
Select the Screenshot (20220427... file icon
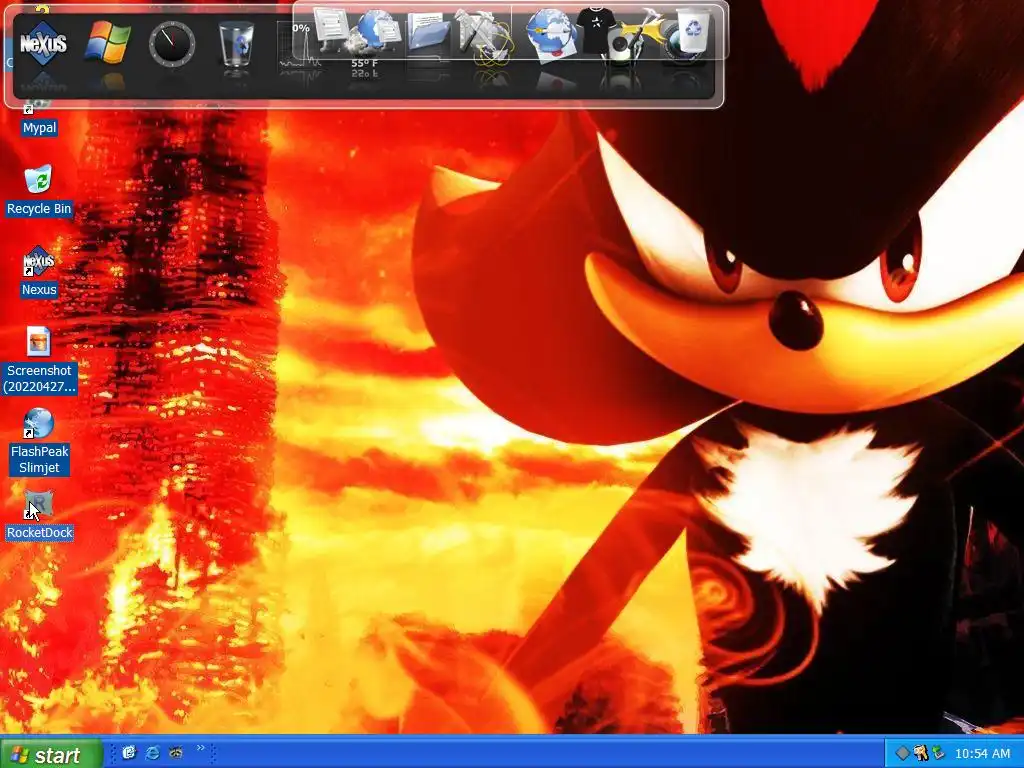pyautogui.click(x=39, y=360)
